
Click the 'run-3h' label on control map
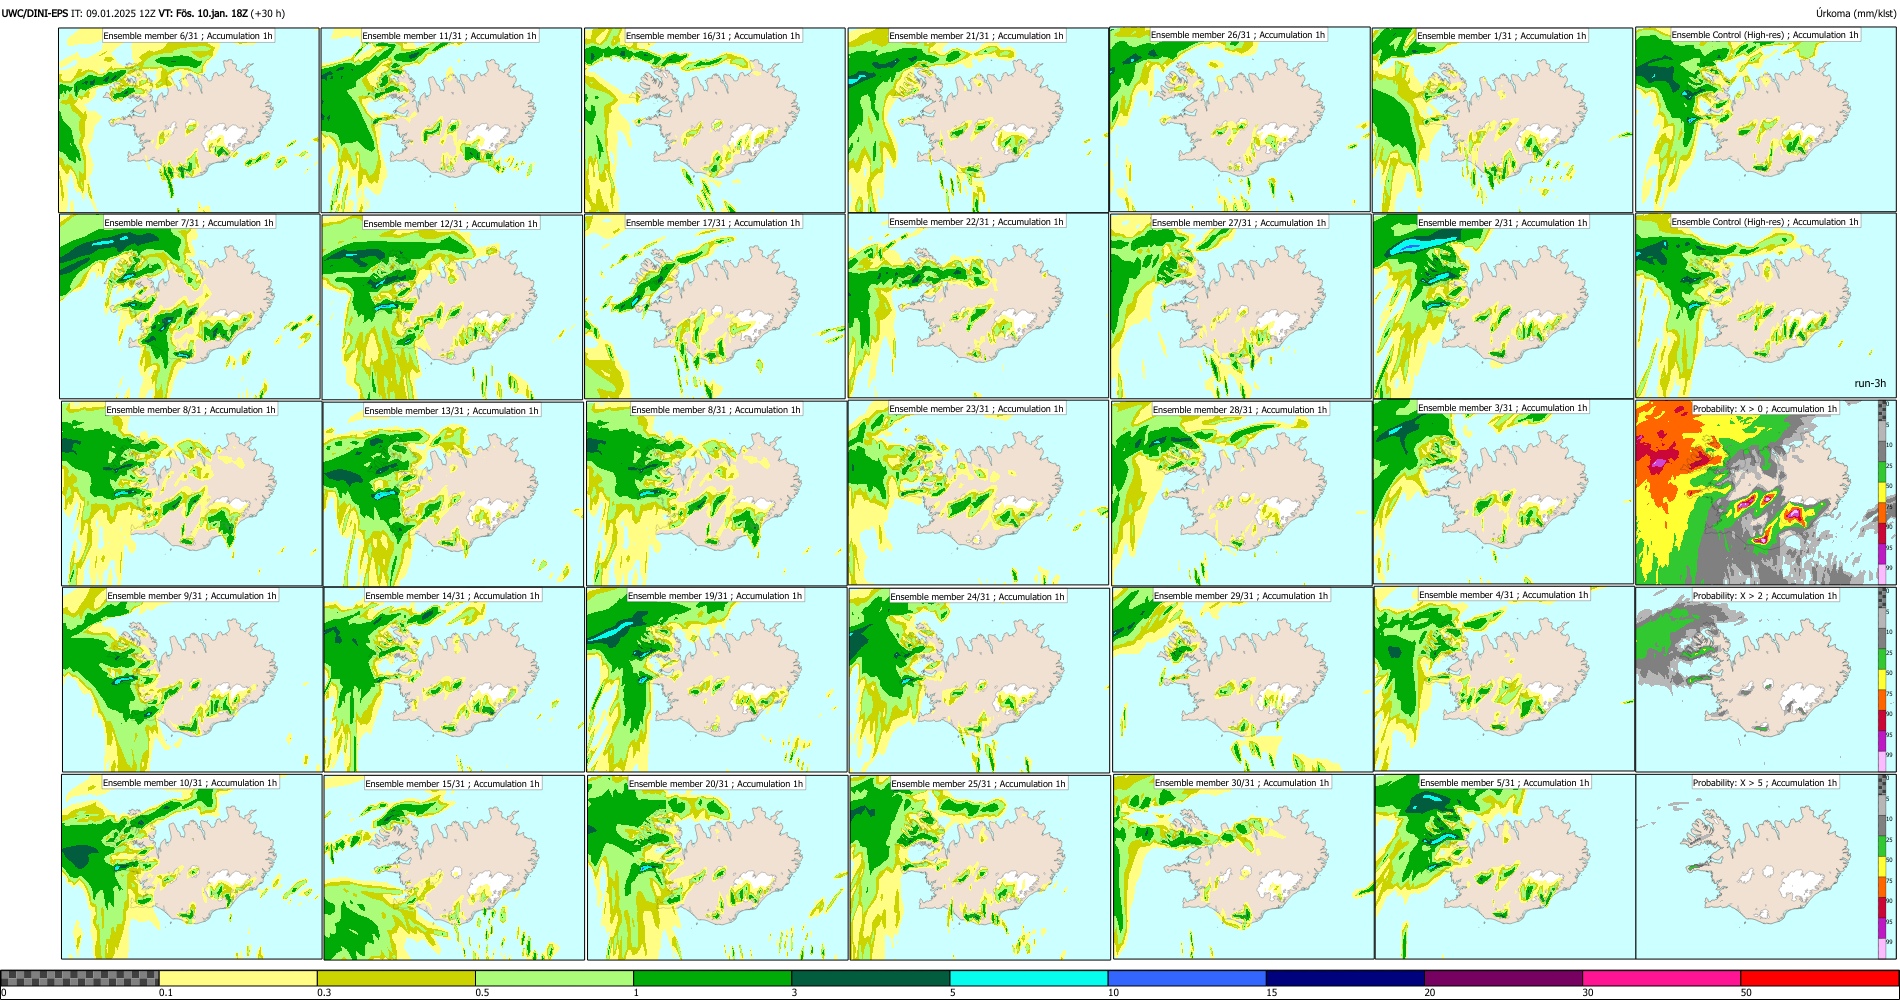pyautogui.click(x=1869, y=384)
